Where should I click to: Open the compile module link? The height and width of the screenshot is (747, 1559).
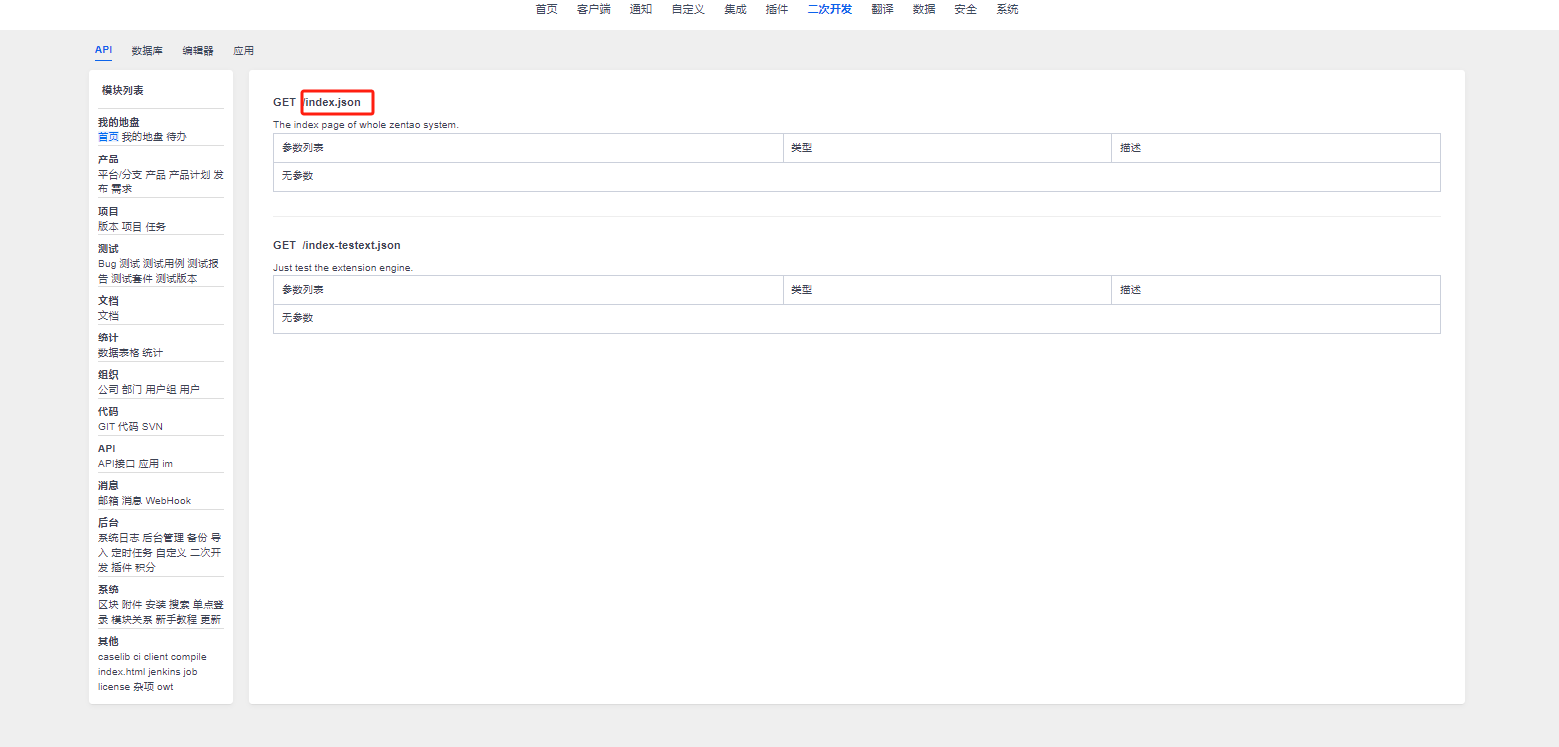pyautogui.click(x=189, y=657)
